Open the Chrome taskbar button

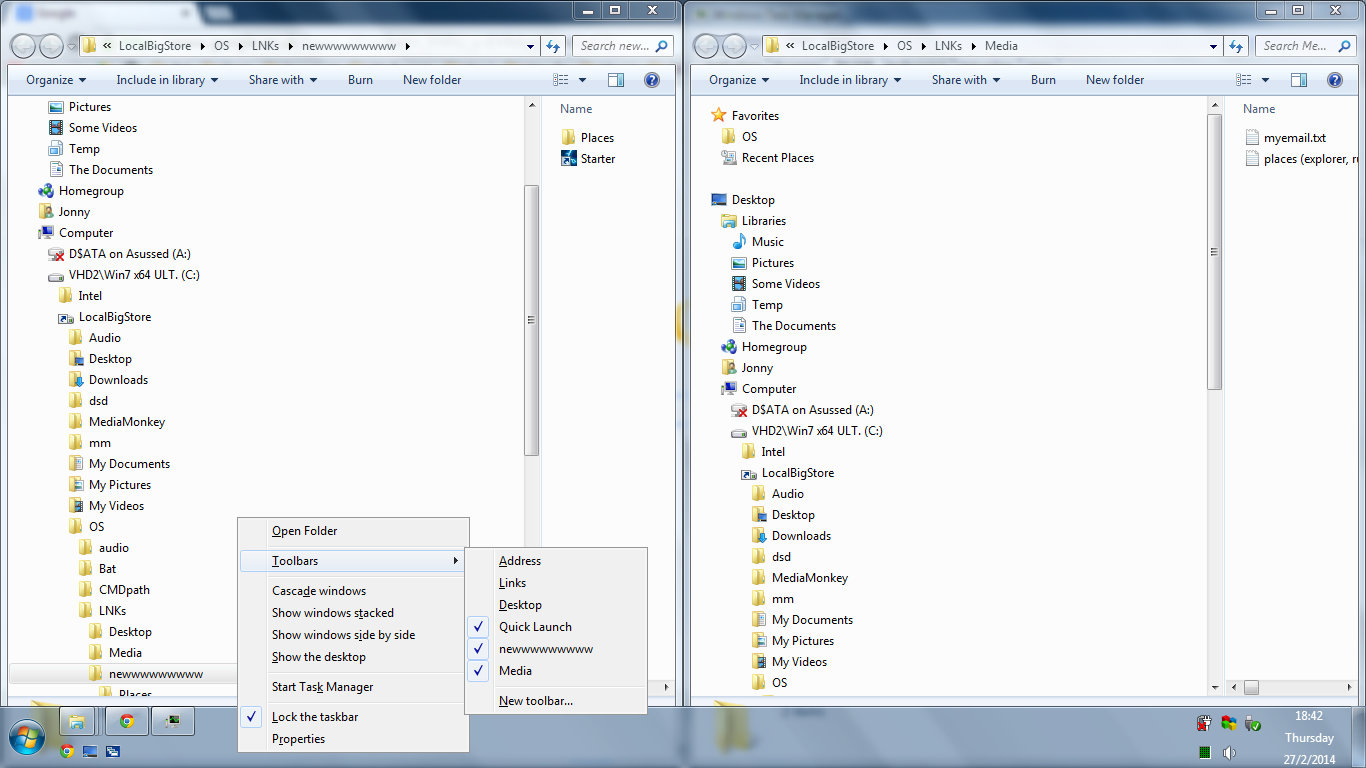[127, 720]
